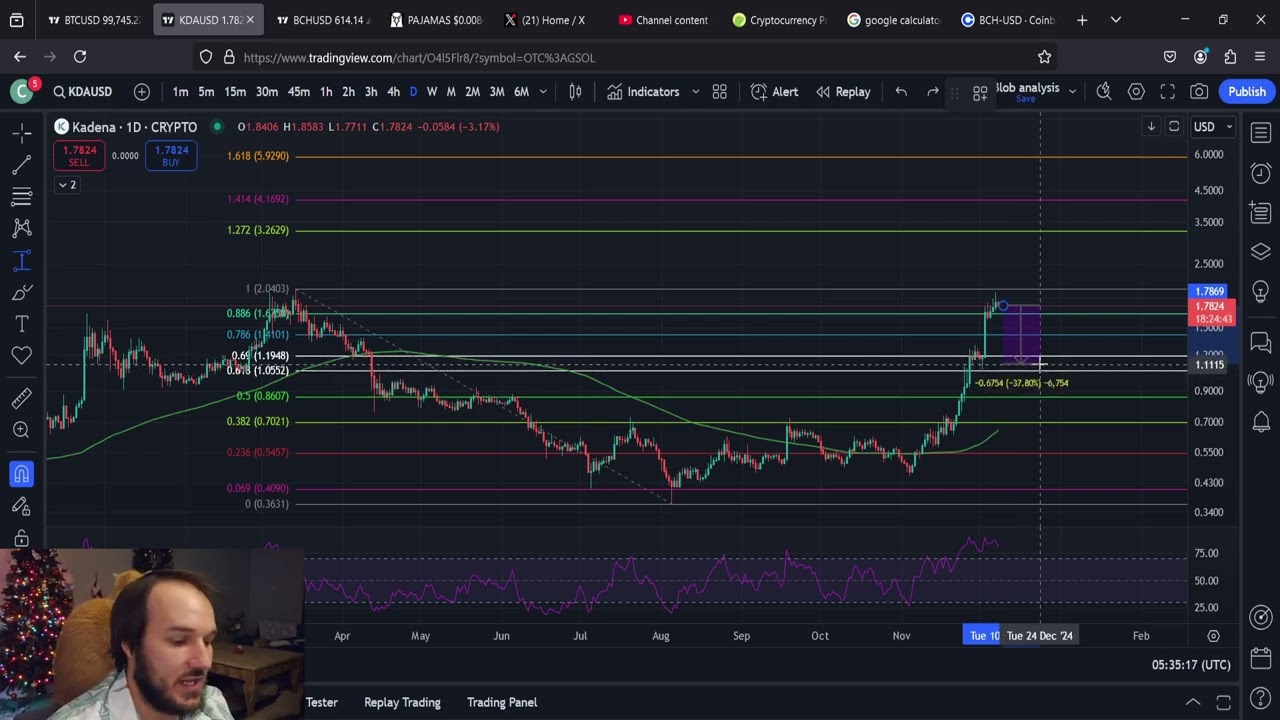
Task: Select the 4h timeframe
Action: click(x=393, y=92)
